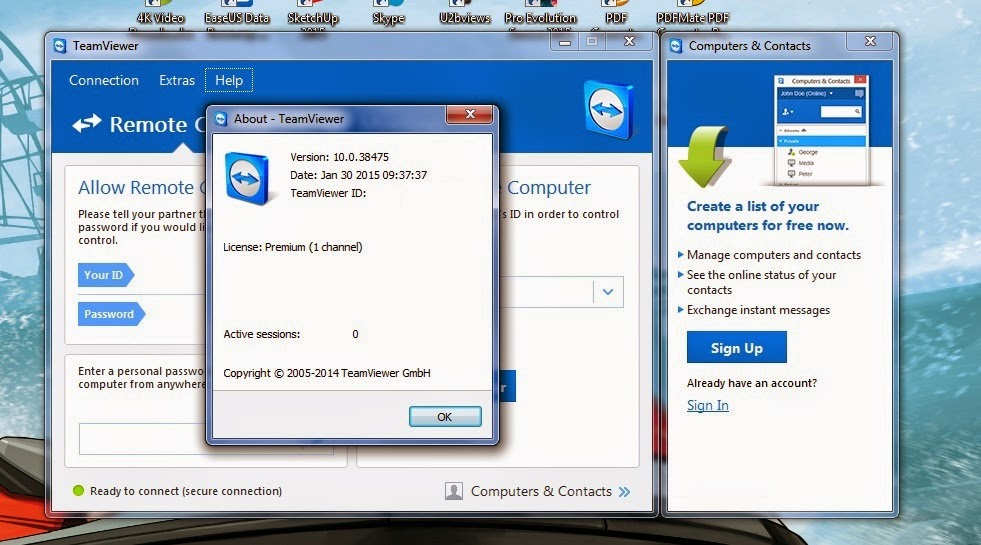
Task: Click the contact person icon in status bar
Action: 454,491
